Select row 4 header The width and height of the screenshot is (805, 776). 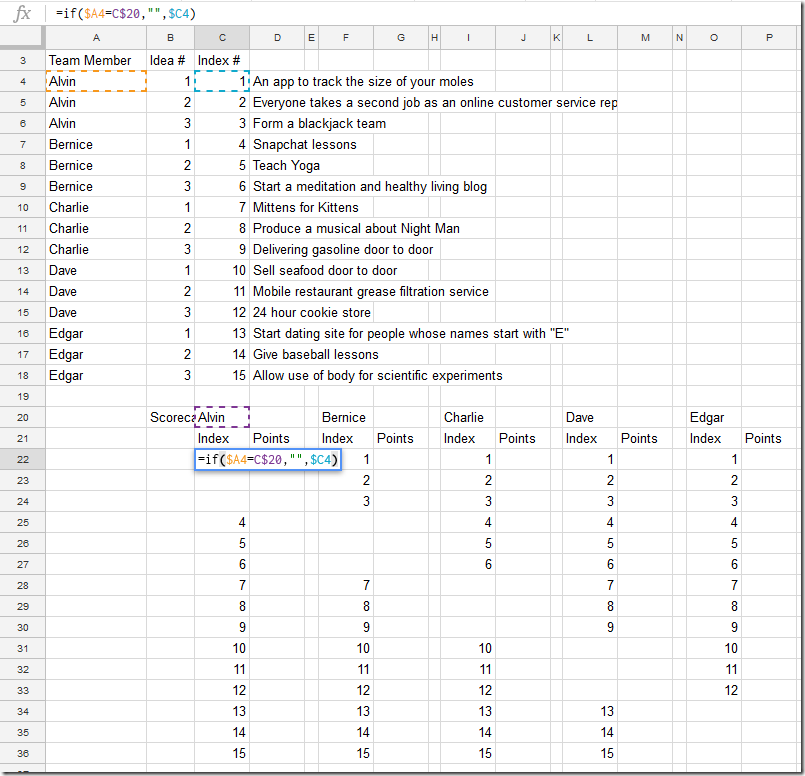pyautogui.click(x=23, y=82)
